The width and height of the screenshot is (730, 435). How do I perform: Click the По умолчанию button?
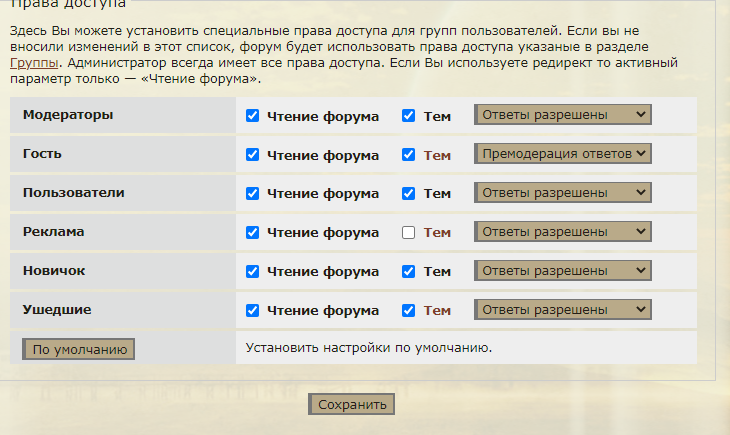point(79,349)
